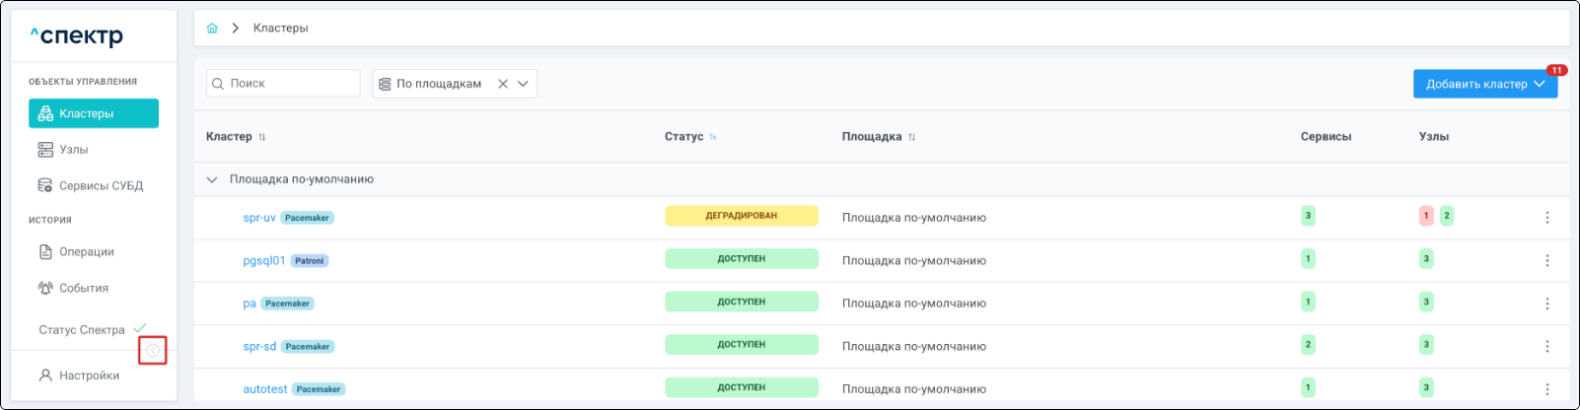Open the three-dot menu for pgsql01
This screenshot has height=410, width=1580.
pos(1546,260)
